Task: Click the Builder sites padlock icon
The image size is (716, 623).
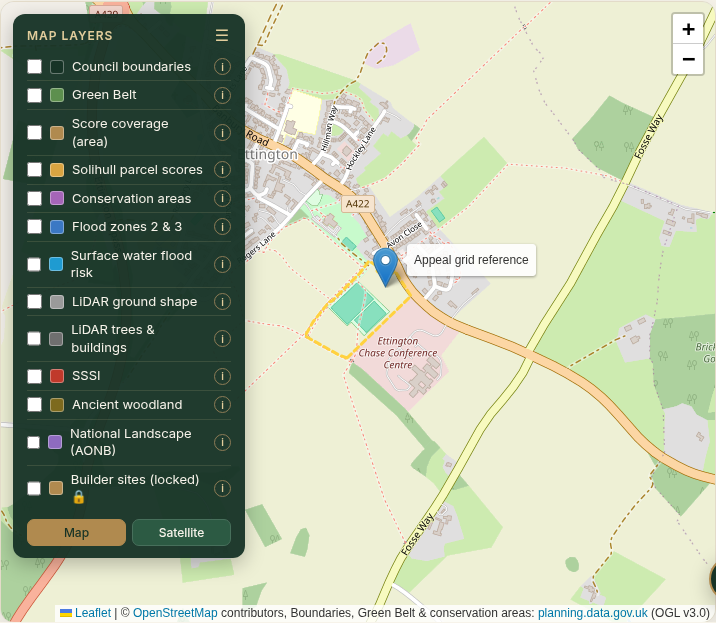Action: pyautogui.click(x=79, y=497)
